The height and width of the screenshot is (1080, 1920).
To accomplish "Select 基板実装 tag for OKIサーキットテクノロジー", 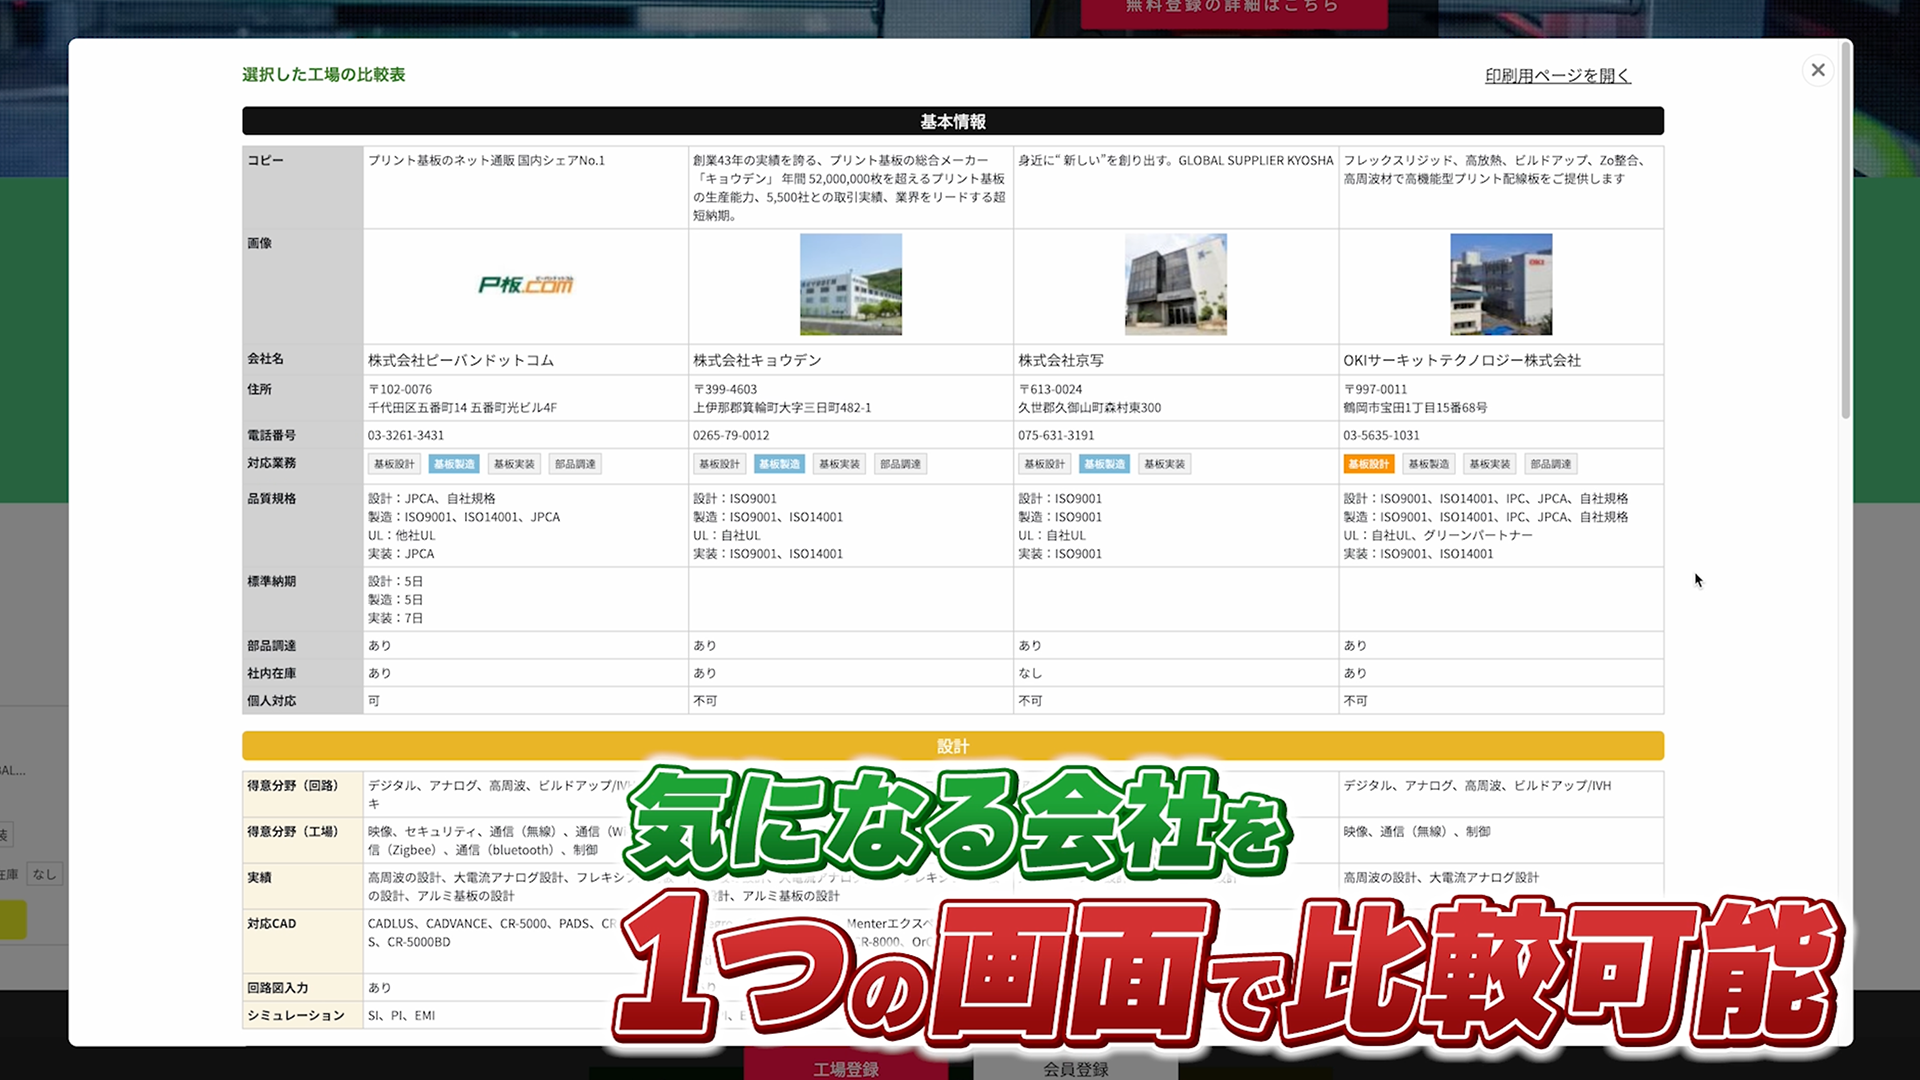I will (x=1489, y=464).
